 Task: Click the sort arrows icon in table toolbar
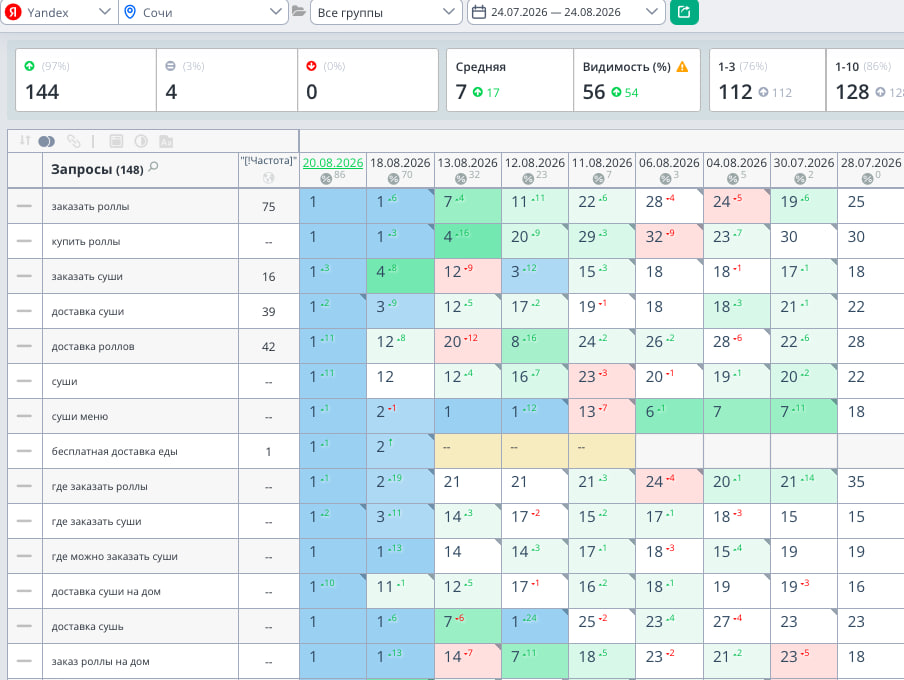[25, 141]
